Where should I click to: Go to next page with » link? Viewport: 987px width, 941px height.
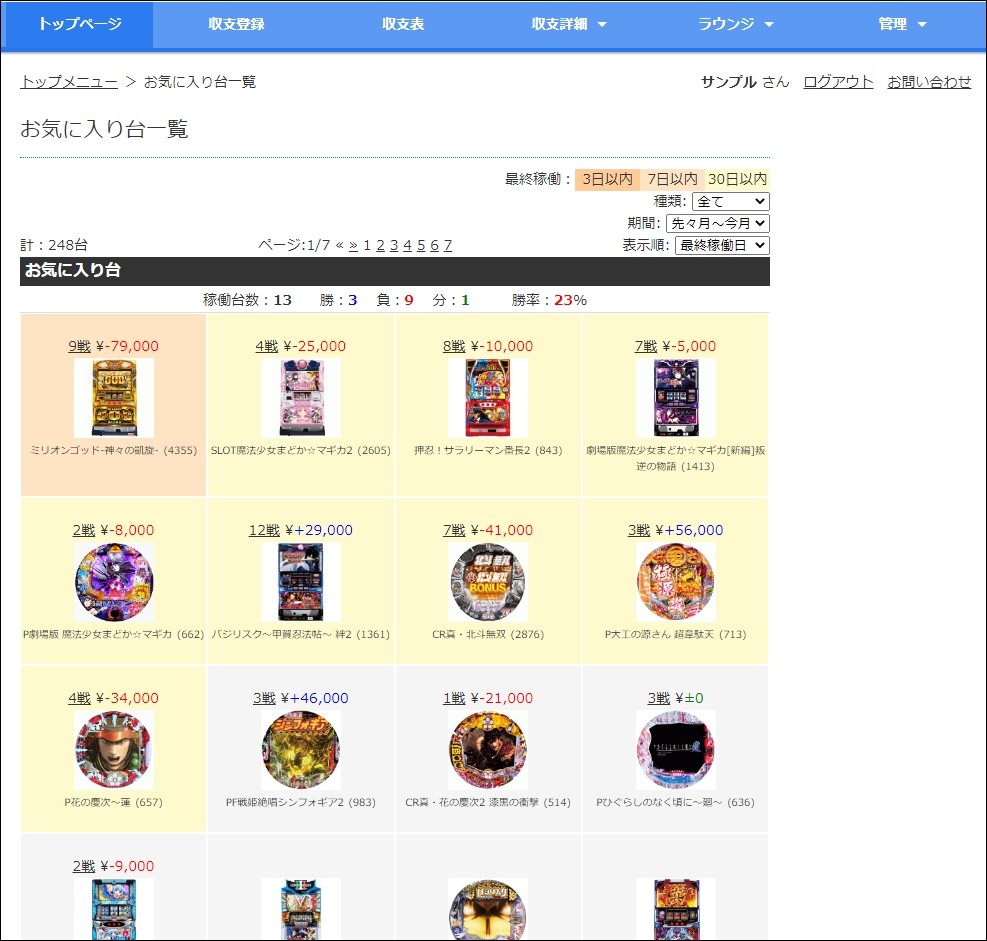(x=353, y=245)
